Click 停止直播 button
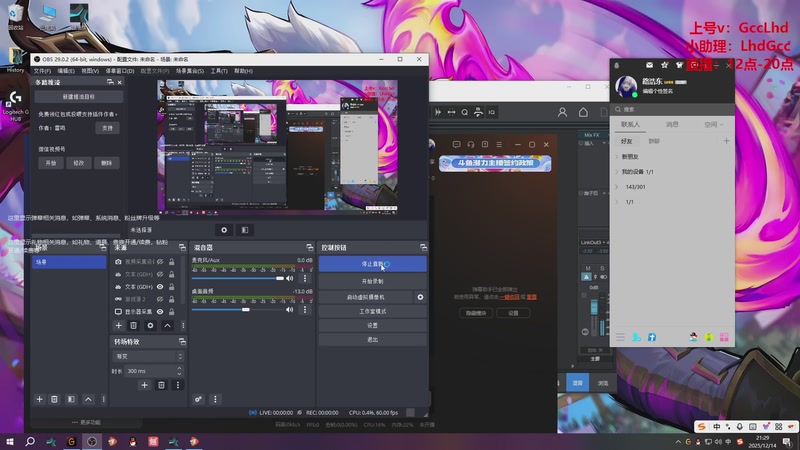This screenshot has height=450, width=800. [x=372, y=264]
